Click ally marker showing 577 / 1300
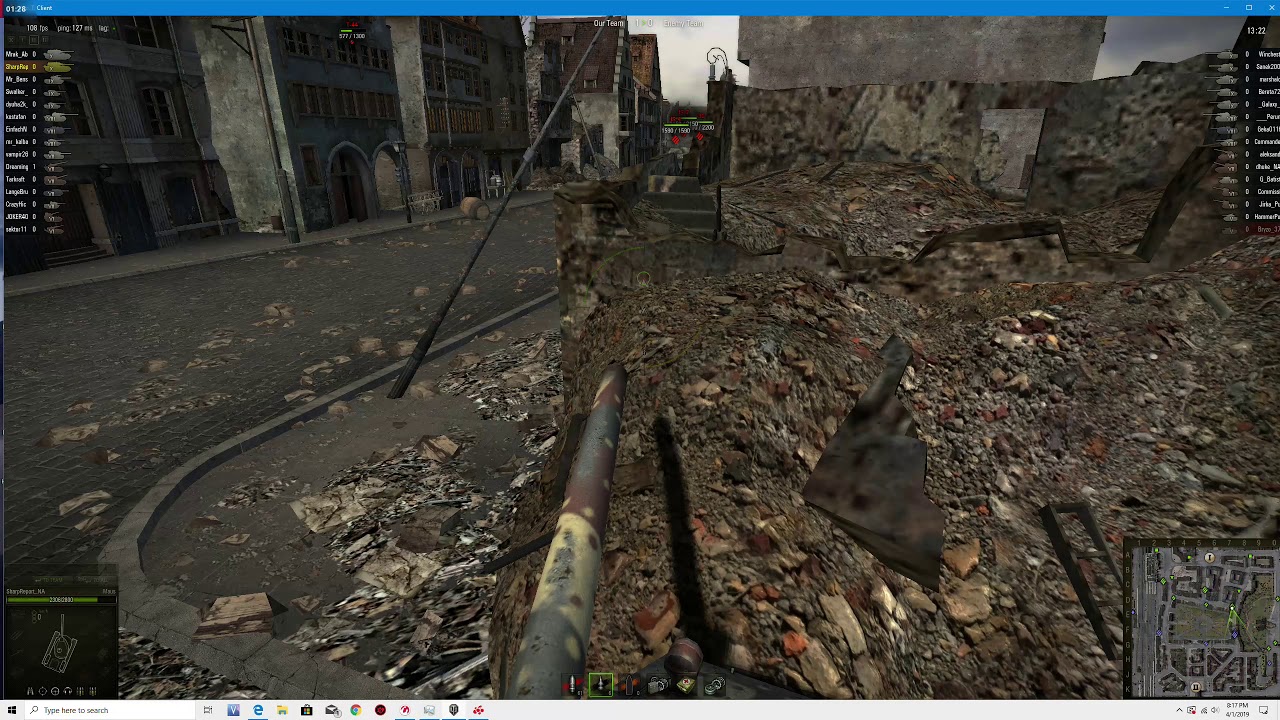The image size is (1280, 720). (351, 36)
